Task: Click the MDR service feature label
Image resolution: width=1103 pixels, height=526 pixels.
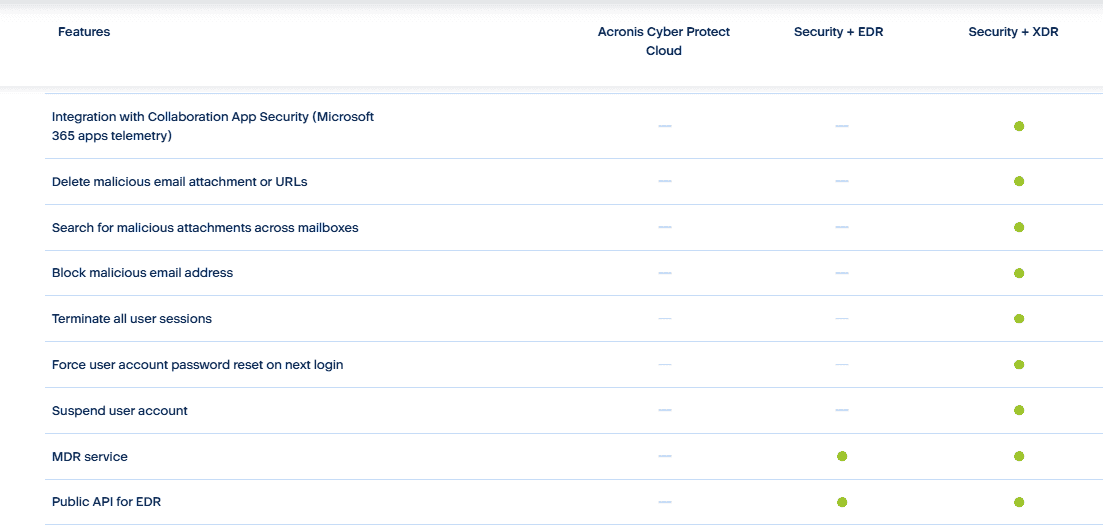Action: (x=90, y=456)
